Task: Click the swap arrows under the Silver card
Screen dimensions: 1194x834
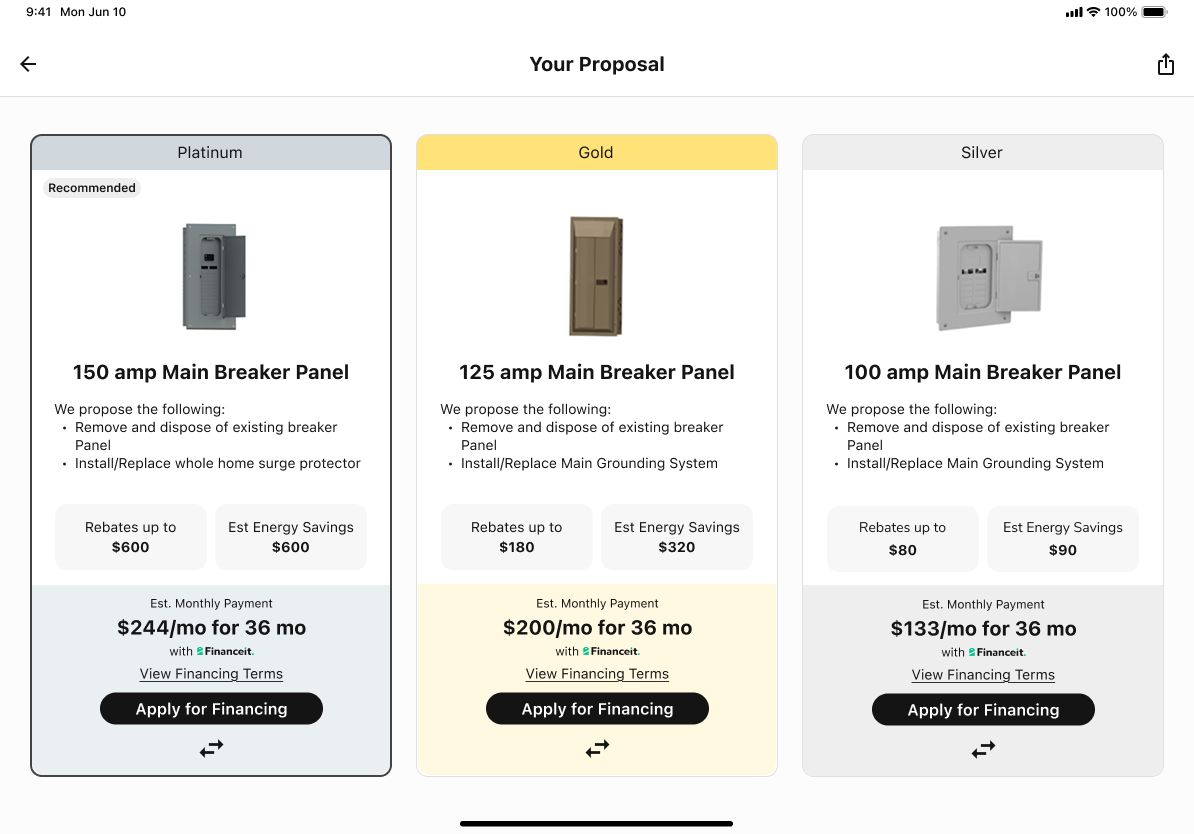Action: pyautogui.click(x=983, y=749)
